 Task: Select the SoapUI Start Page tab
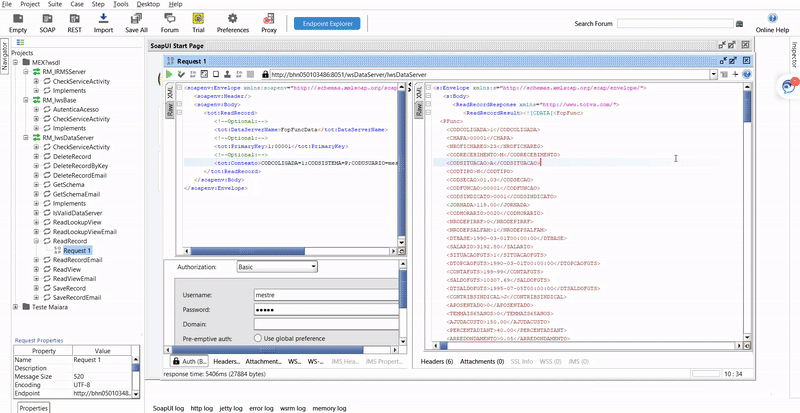177,46
